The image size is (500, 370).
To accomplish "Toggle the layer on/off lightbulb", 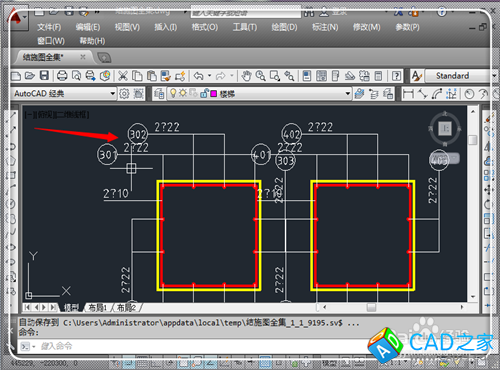I will [173, 93].
